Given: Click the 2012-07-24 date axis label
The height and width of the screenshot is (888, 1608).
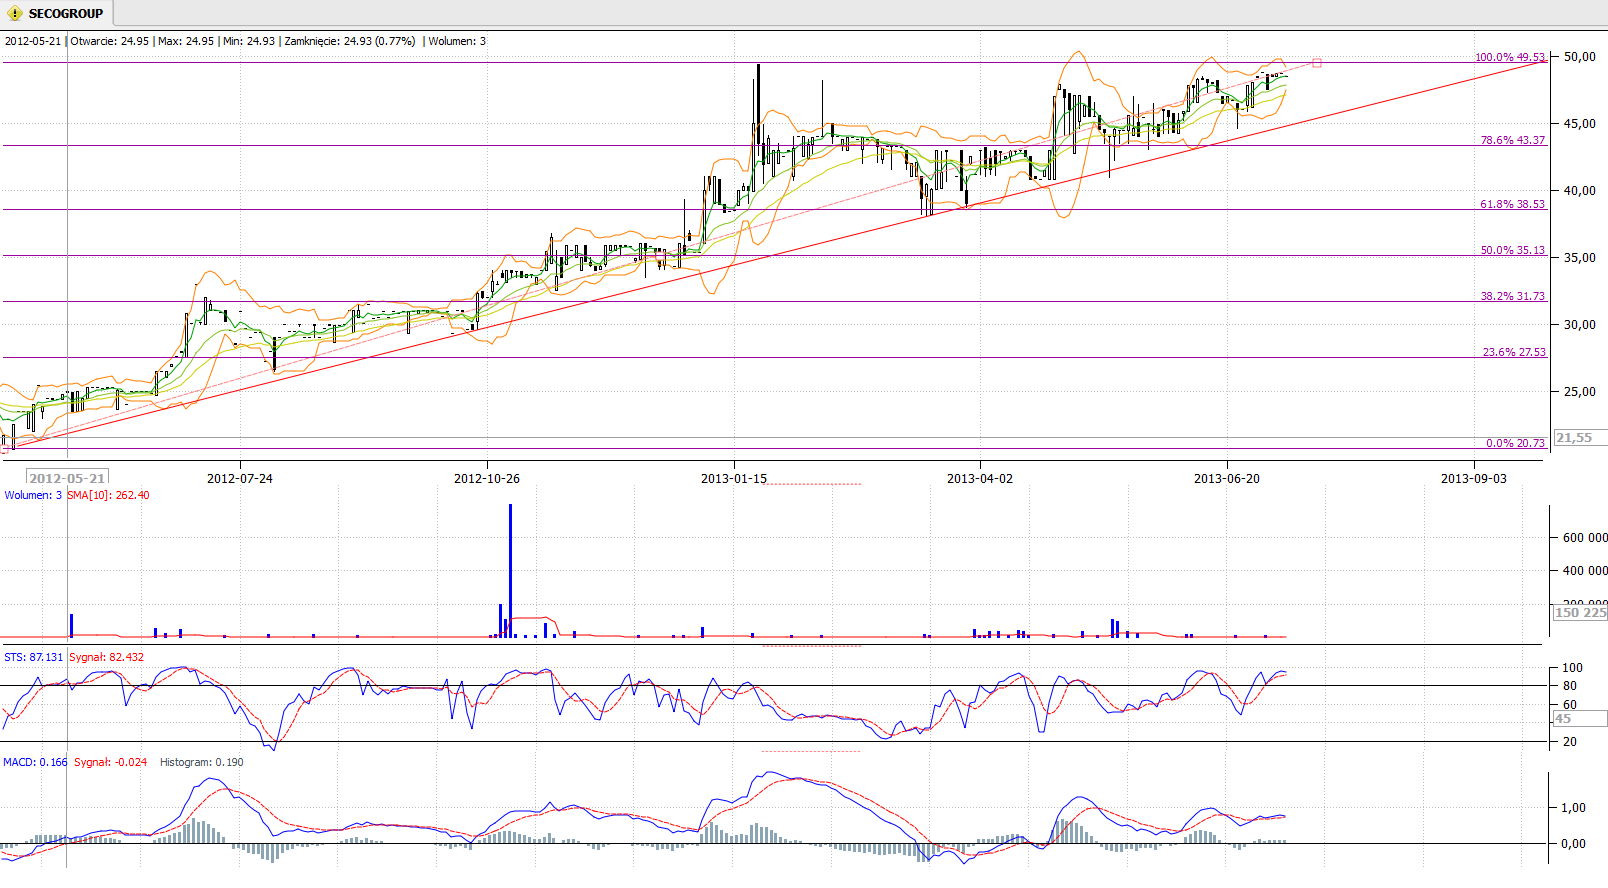Looking at the screenshot, I should tap(240, 478).
